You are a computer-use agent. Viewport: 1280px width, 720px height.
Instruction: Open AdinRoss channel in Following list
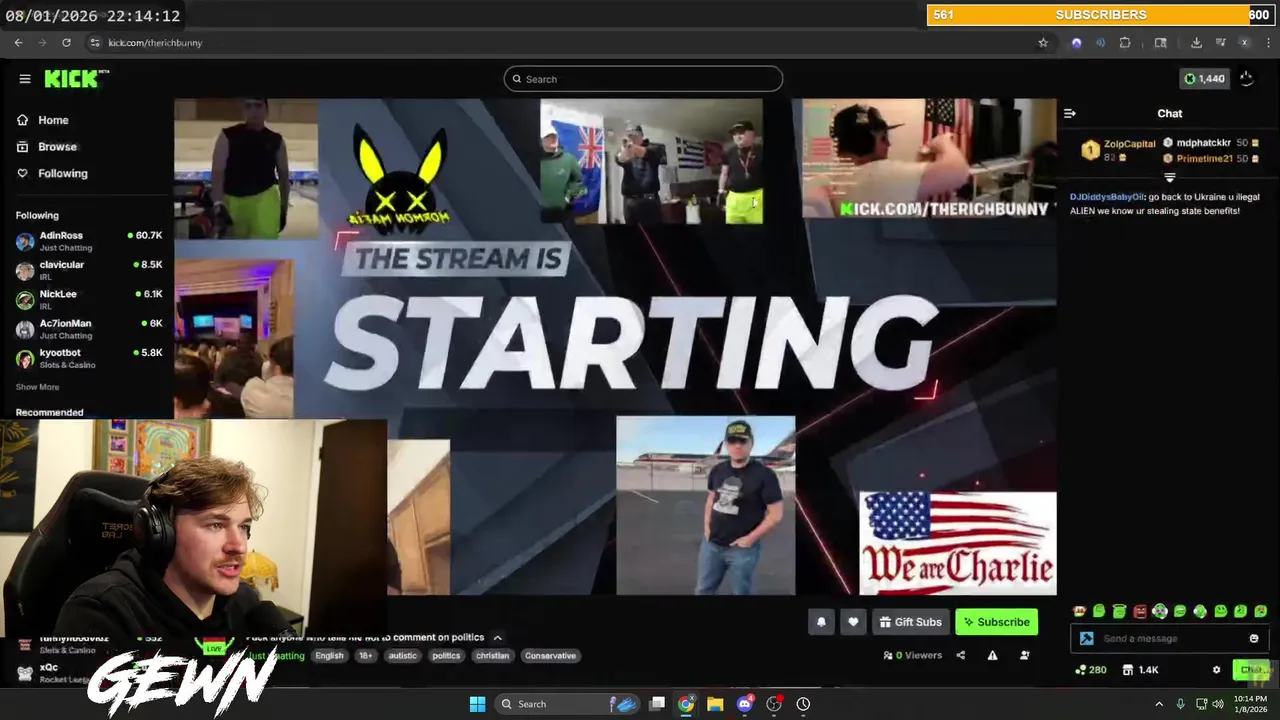pos(88,240)
